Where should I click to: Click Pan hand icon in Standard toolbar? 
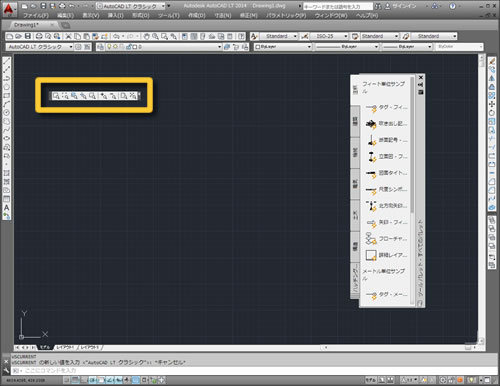pyautogui.click(x=147, y=36)
